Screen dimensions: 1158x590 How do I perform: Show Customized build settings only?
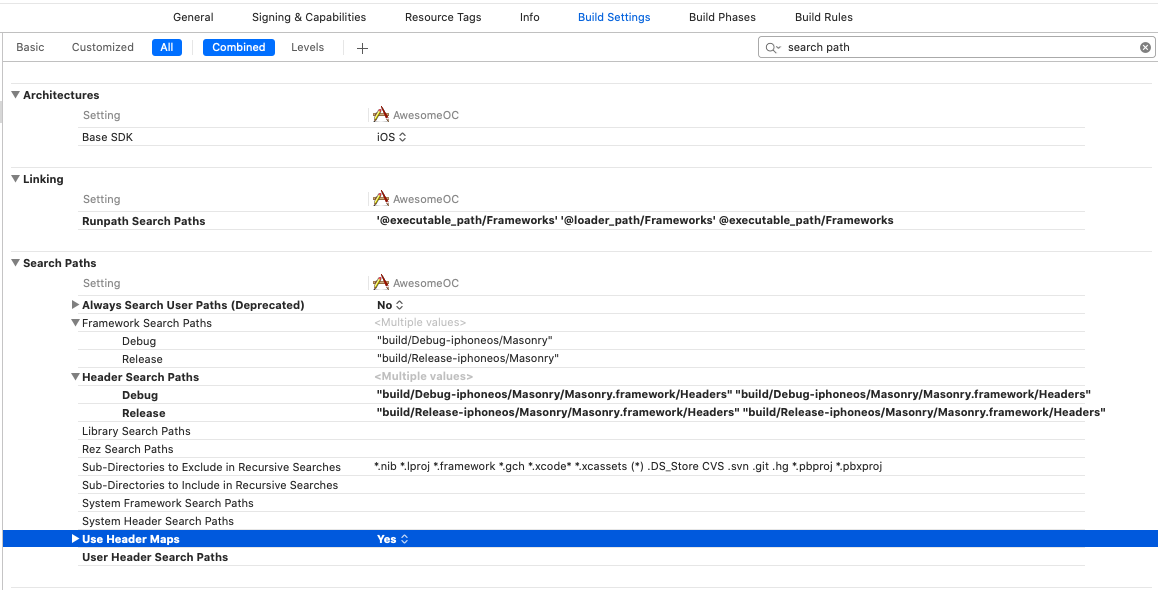tap(103, 47)
